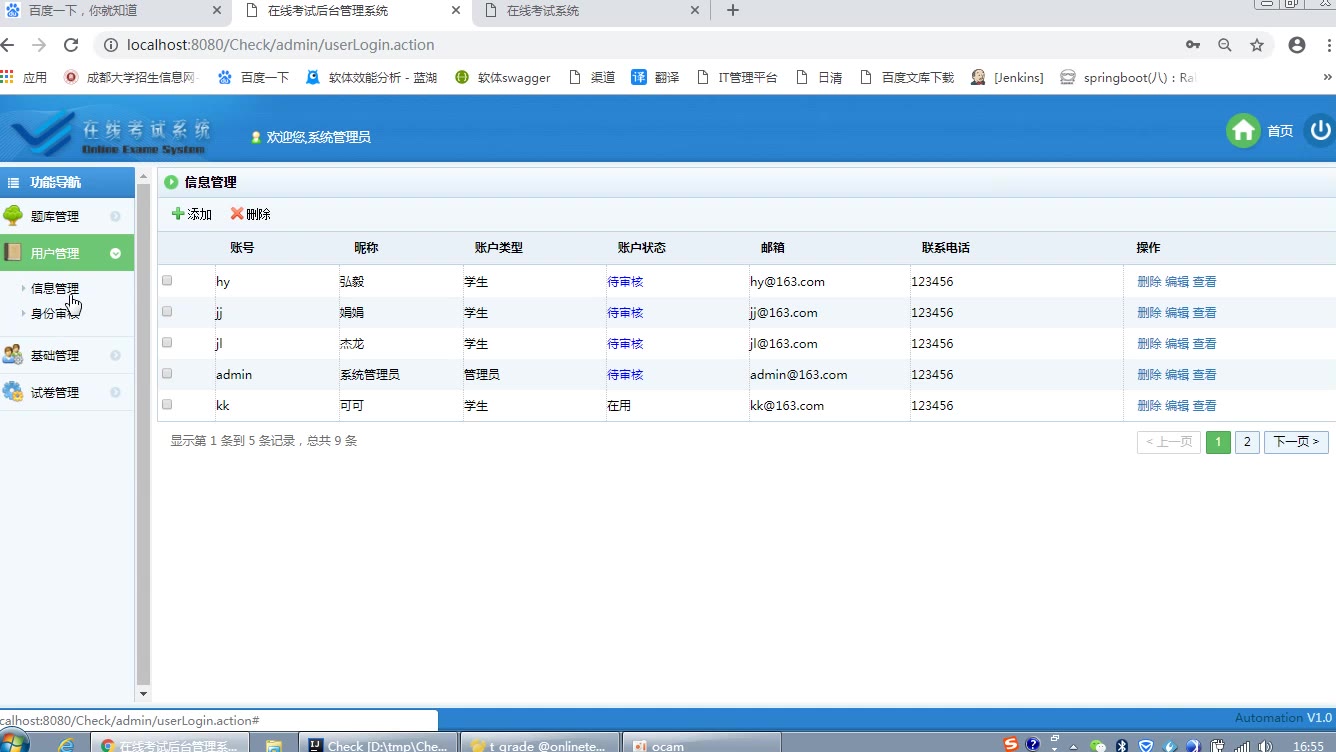1336x752 pixels.
Task: Expand the 试卷管理 sidebar section
Action: point(115,393)
